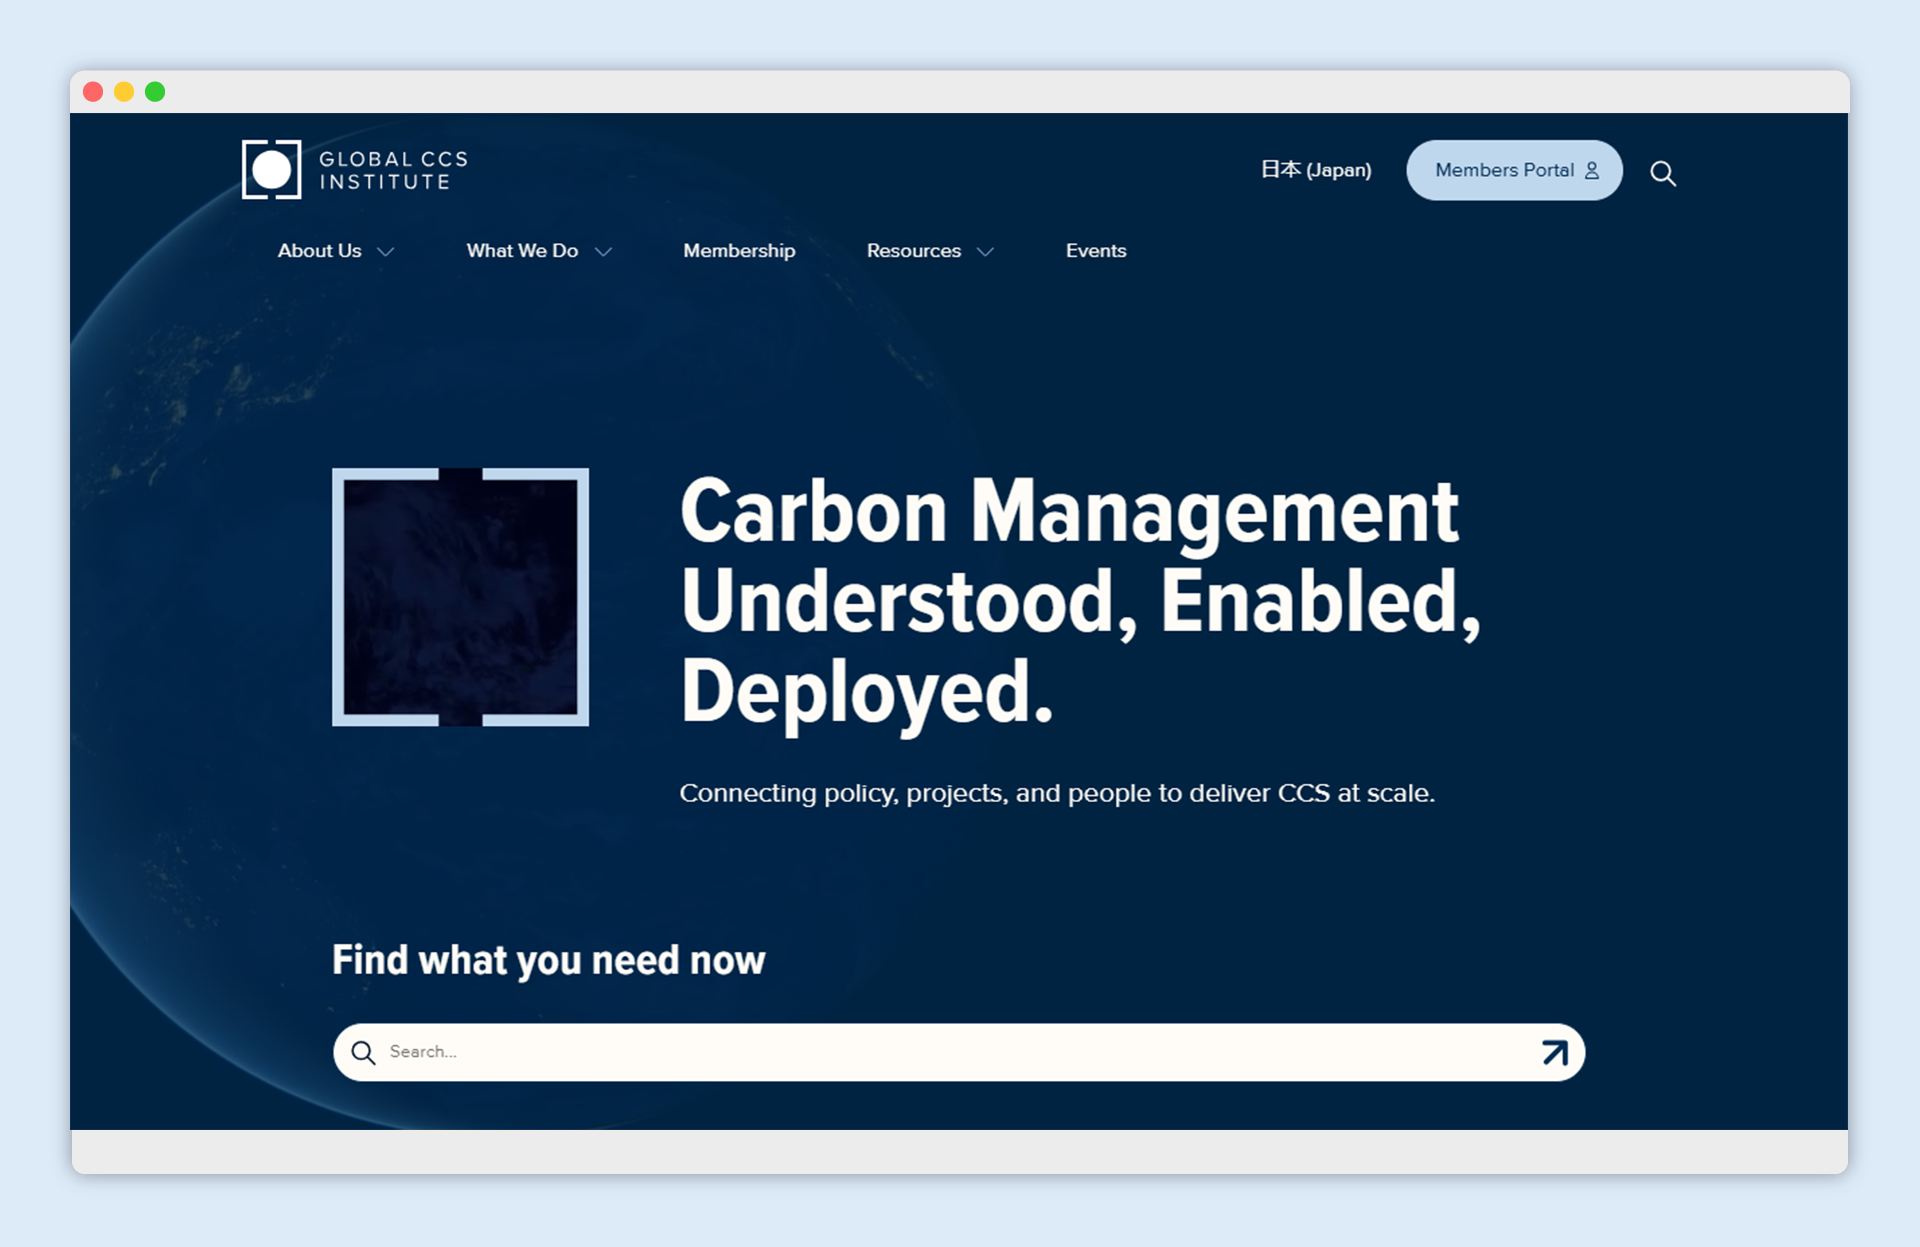Expand the Resources chevron

pos(985,252)
